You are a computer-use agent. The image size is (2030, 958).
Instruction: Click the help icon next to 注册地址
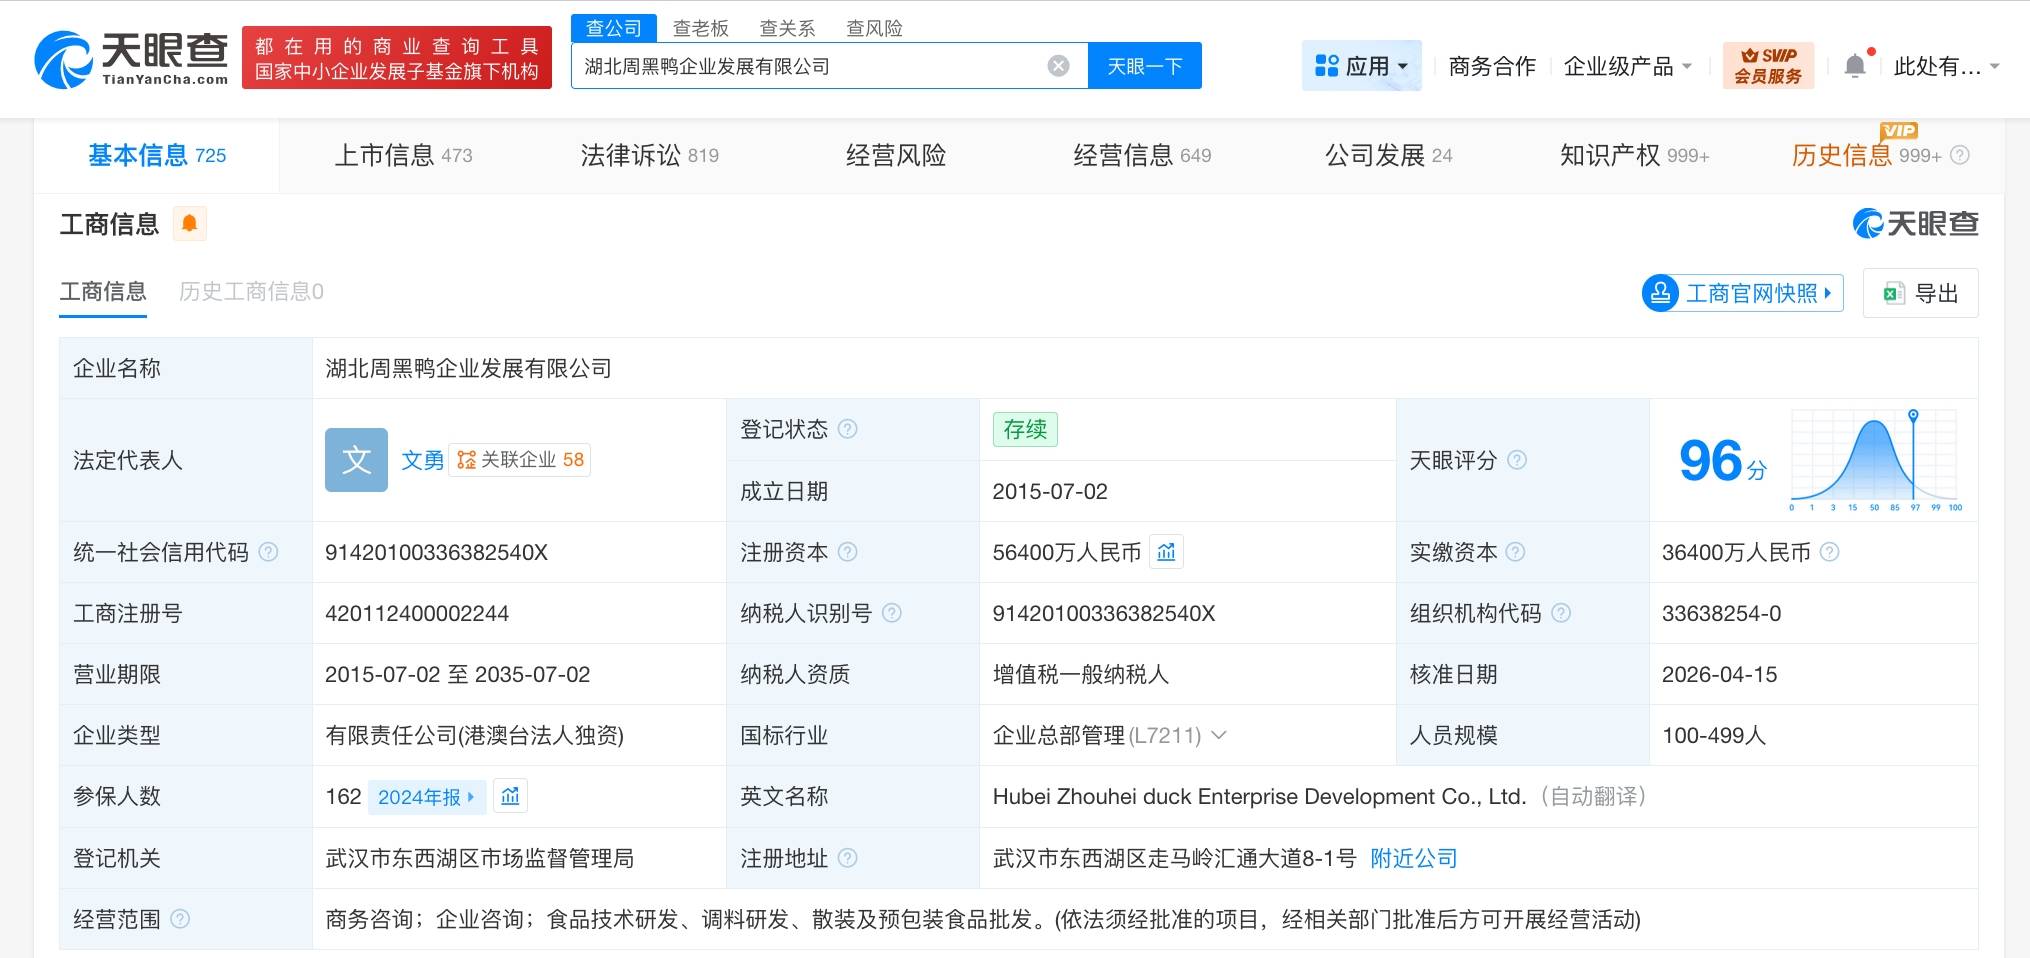coord(848,858)
